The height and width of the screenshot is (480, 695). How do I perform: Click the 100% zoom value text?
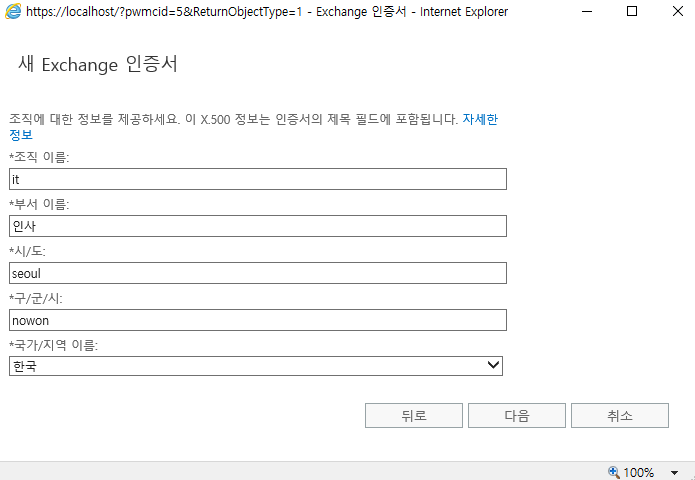[x=638, y=472]
